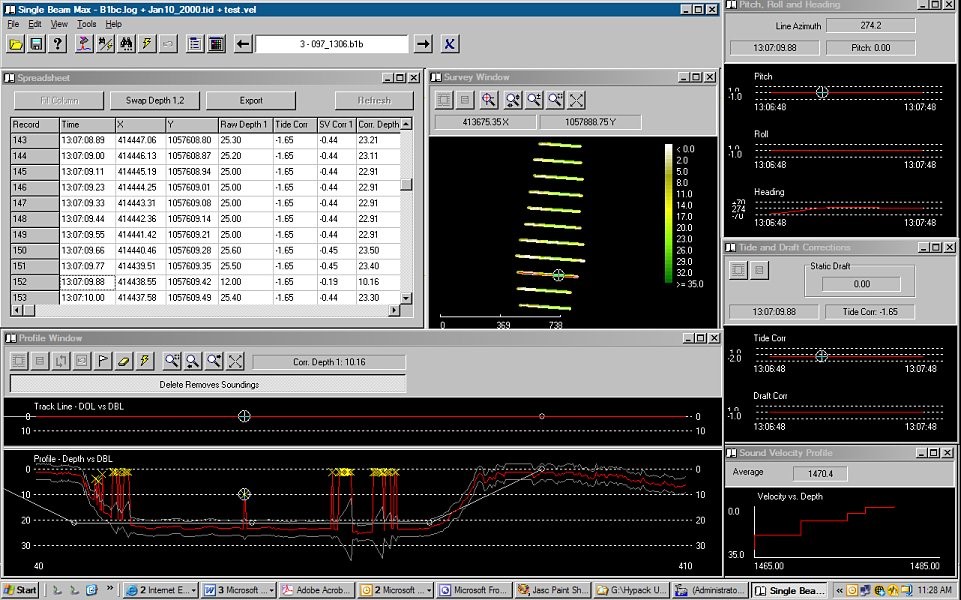Click the swap-with-lightning icon beside binoculars
The image size is (961, 600).
coord(105,44)
